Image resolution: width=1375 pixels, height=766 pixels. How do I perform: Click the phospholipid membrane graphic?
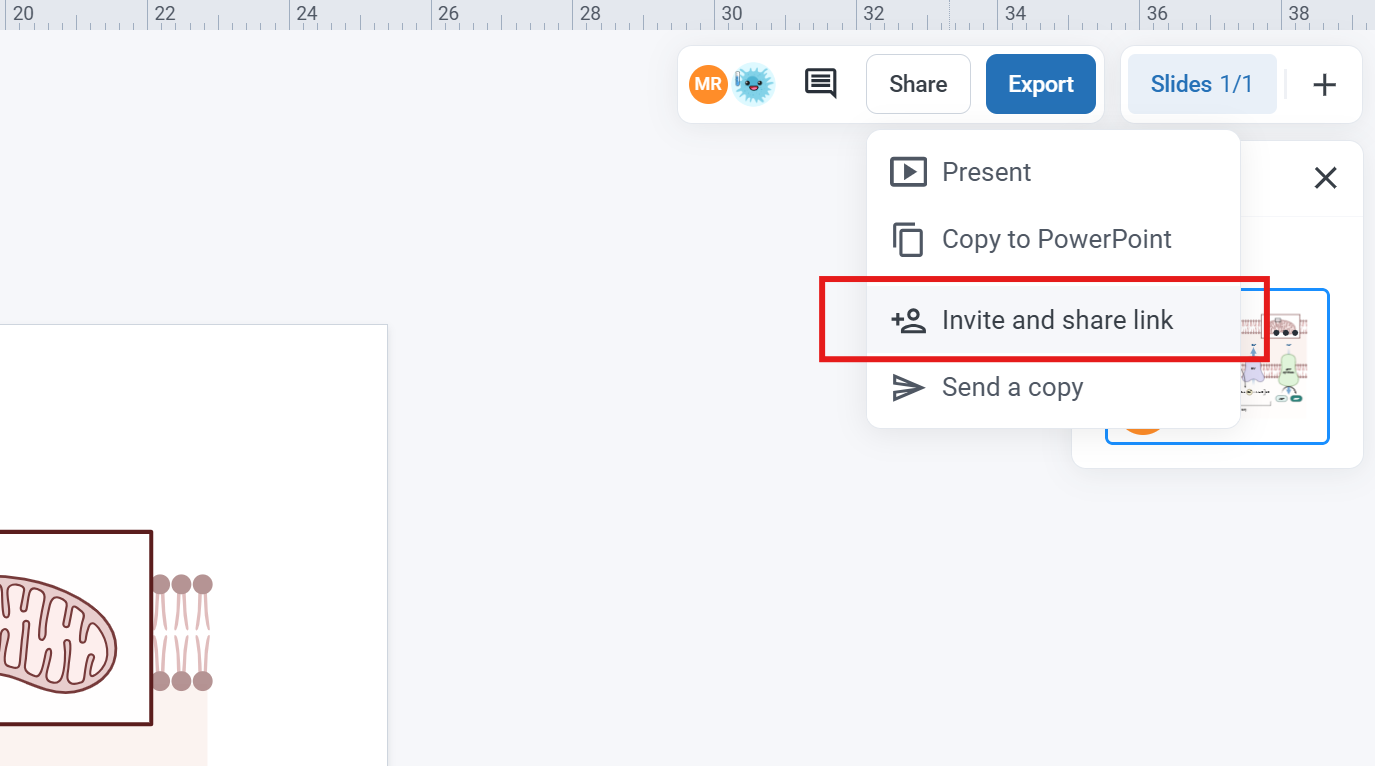(x=182, y=632)
